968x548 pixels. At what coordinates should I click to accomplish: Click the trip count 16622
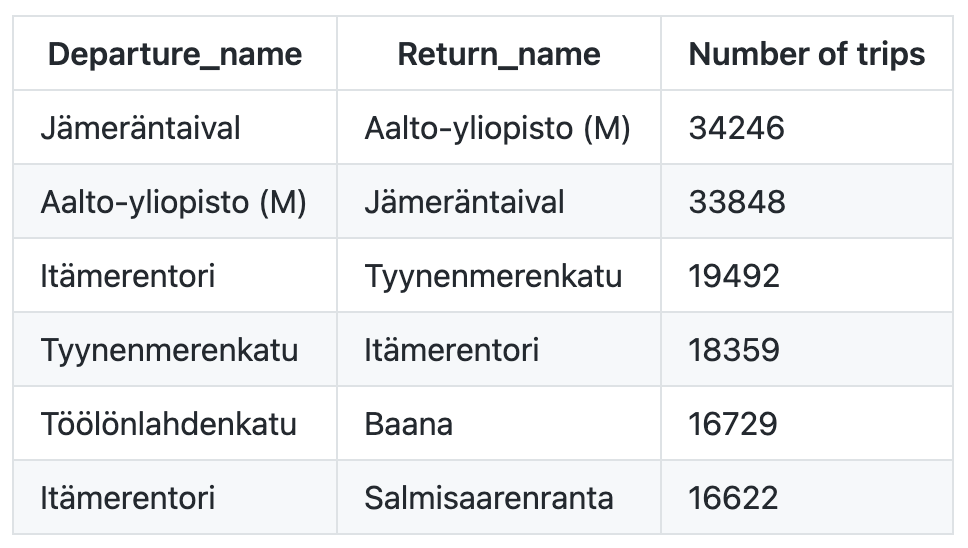click(x=733, y=498)
